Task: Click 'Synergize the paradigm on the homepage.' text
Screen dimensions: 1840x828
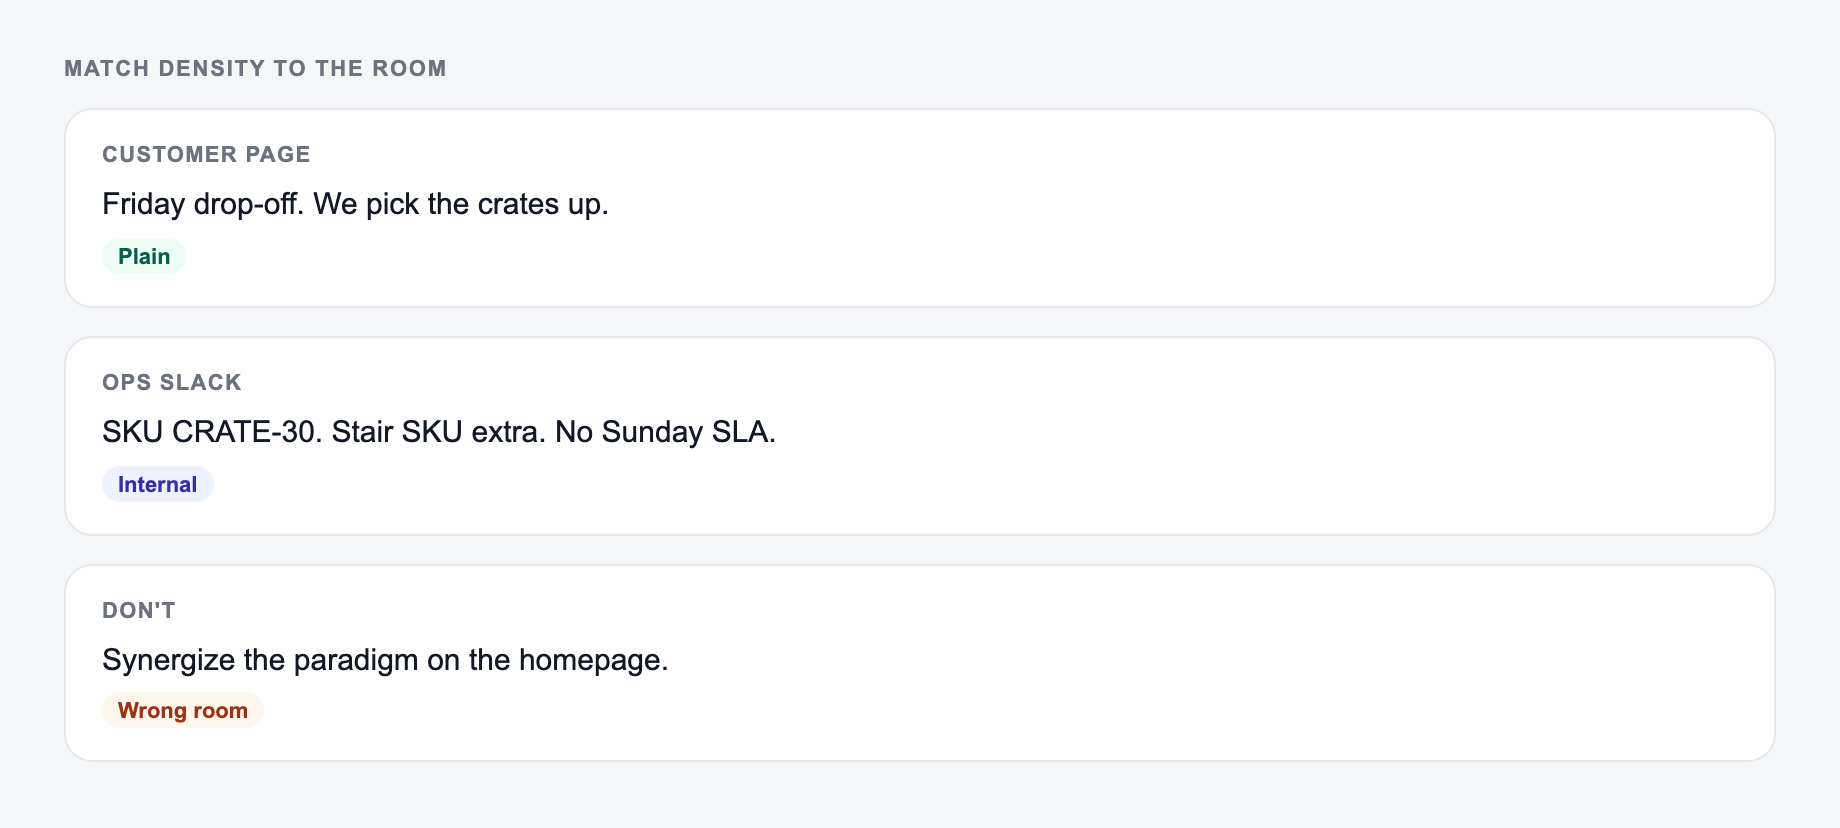Action: pos(385,660)
